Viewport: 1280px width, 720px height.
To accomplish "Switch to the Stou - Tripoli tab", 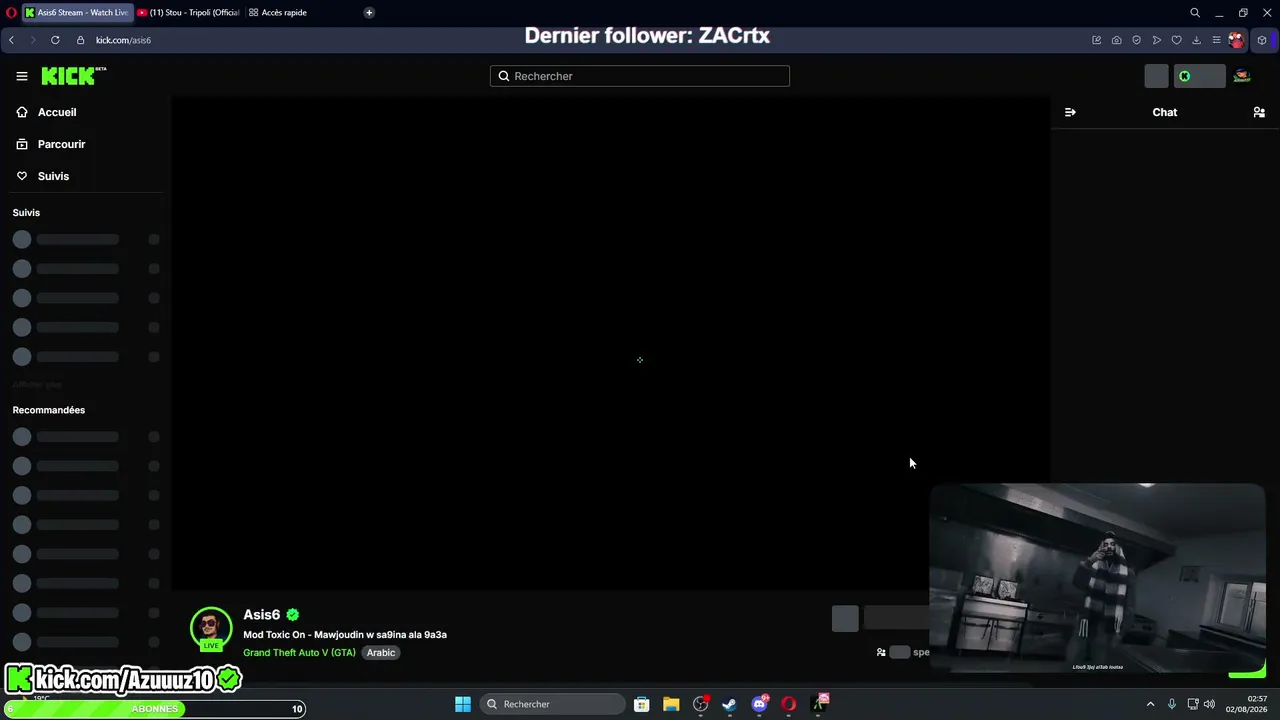I will (x=188, y=13).
